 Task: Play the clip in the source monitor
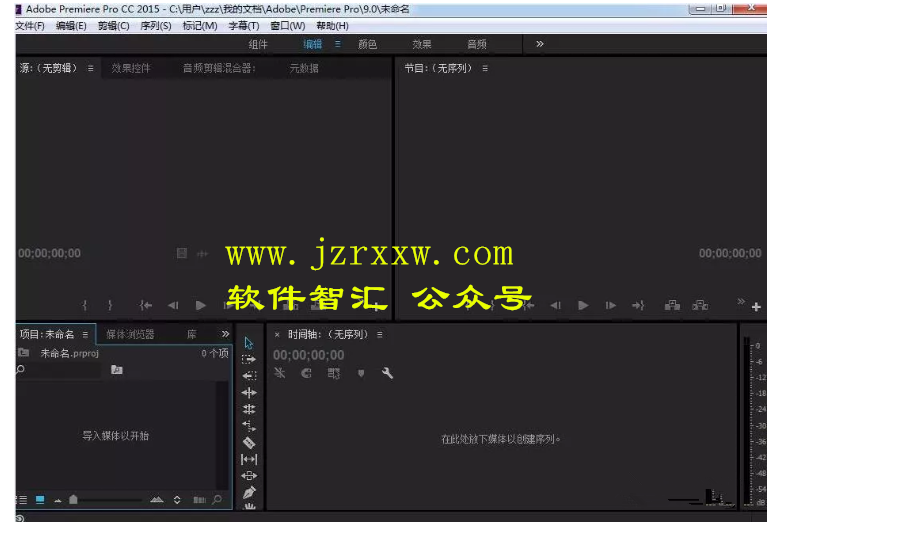click(201, 305)
